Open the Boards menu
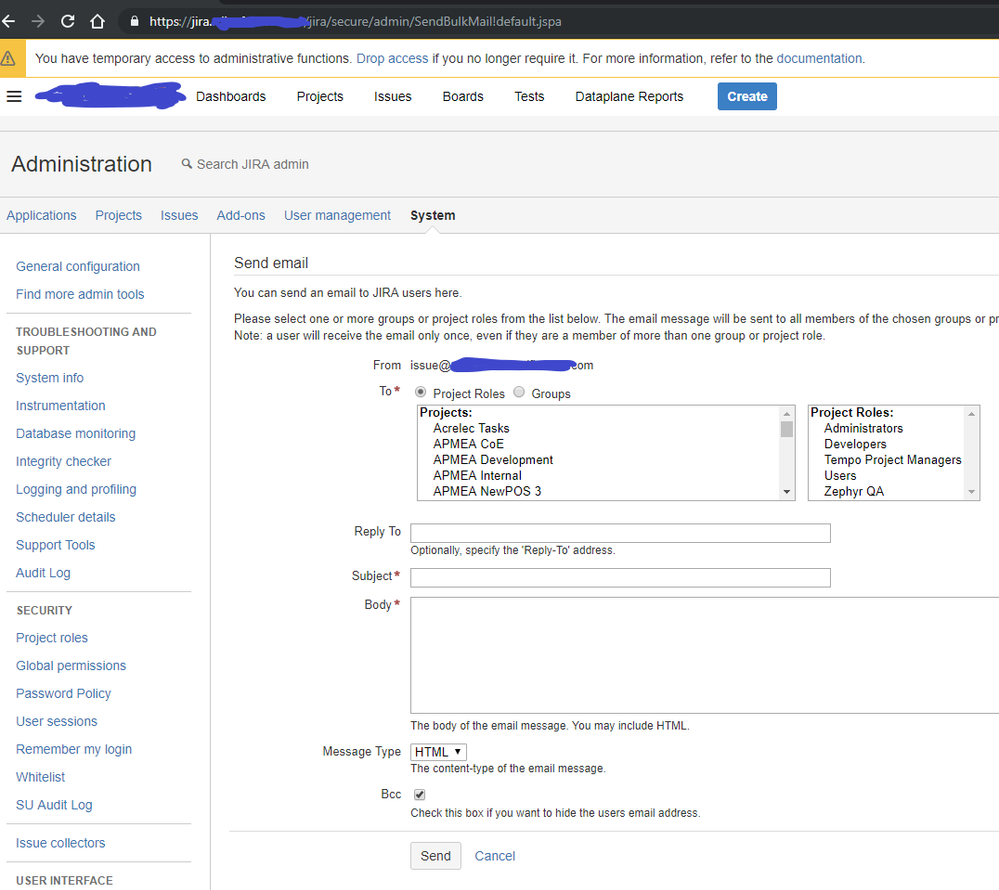 pos(463,97)
